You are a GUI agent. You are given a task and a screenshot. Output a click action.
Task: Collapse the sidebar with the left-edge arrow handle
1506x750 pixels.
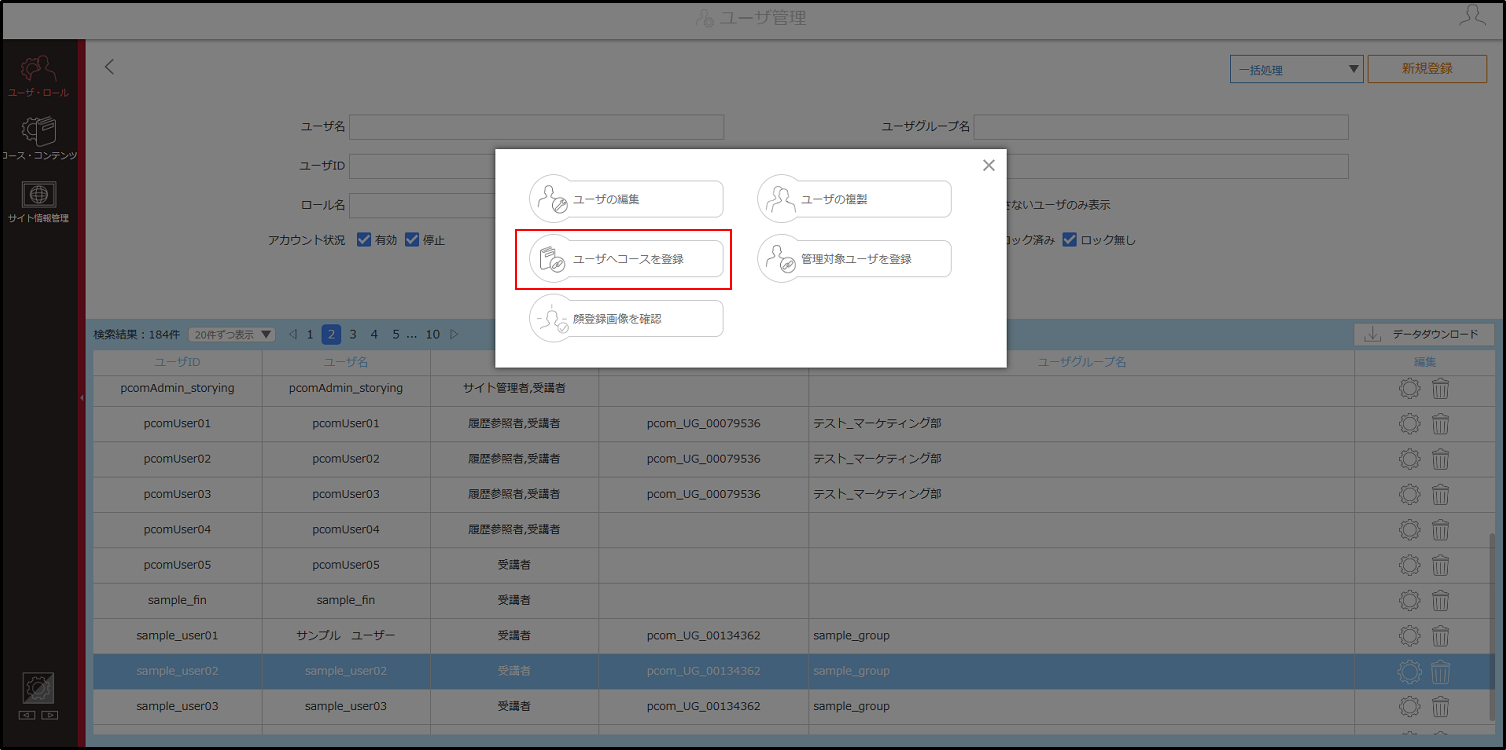tap(82, 398)
